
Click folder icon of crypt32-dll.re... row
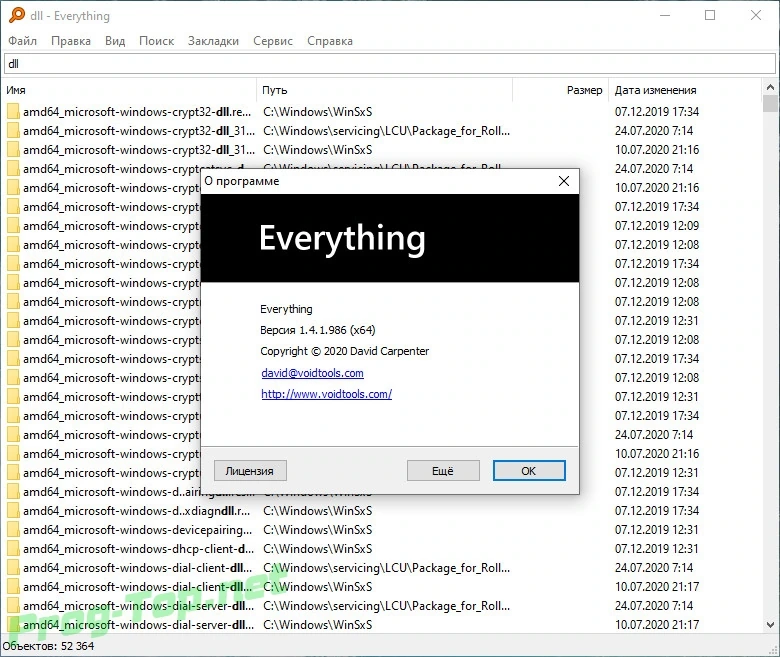(x=13, y=111)
